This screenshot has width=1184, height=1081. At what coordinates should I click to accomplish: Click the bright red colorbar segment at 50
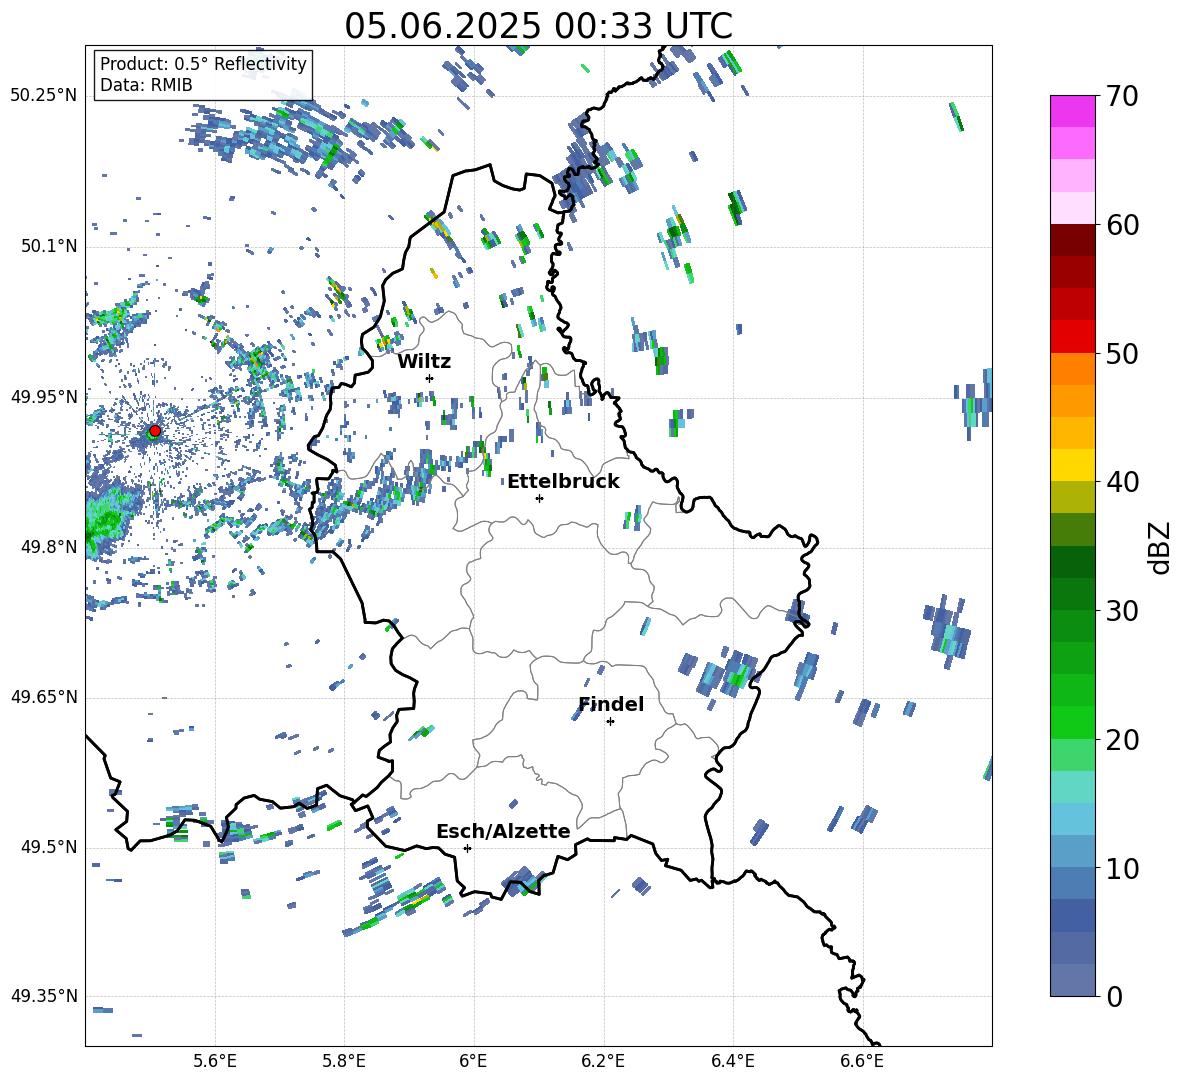(1072, 337)
